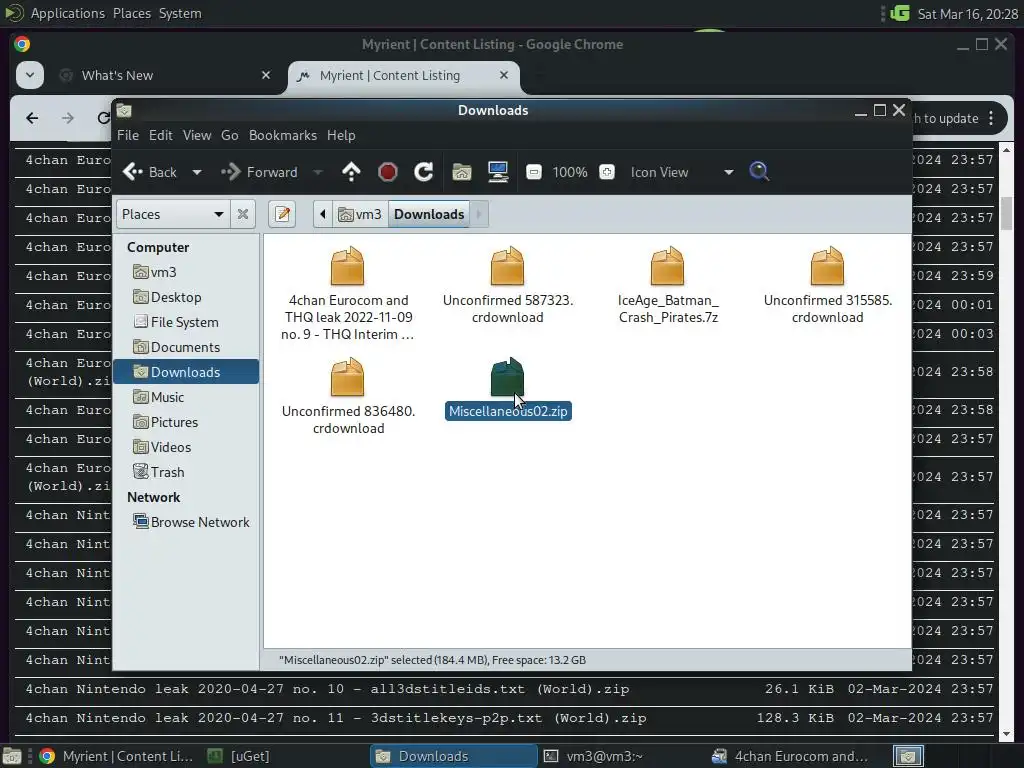Open the File menu
Viewport: 1024px width, 768px height.
point(128,135)
